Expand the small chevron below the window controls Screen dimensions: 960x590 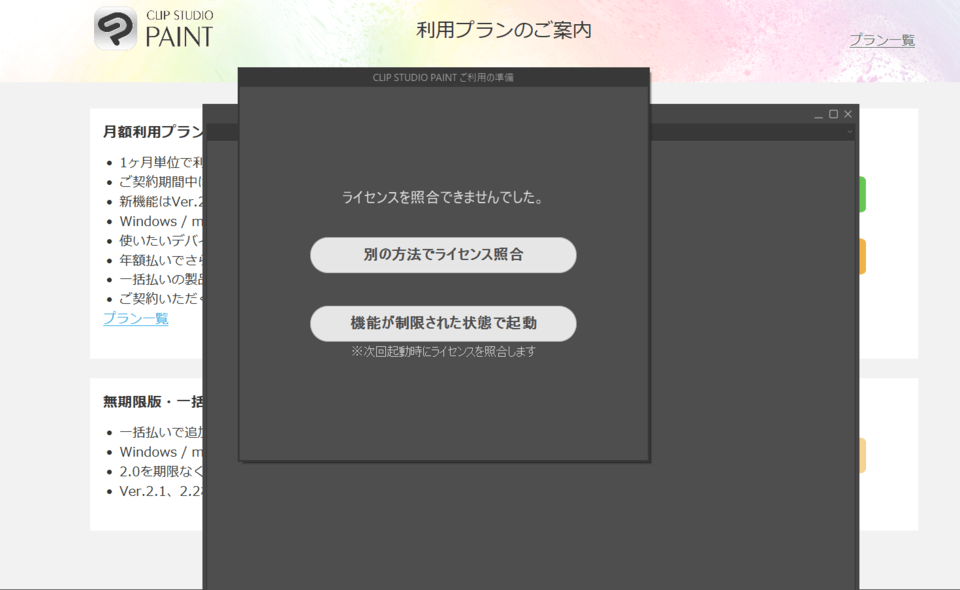850,132
